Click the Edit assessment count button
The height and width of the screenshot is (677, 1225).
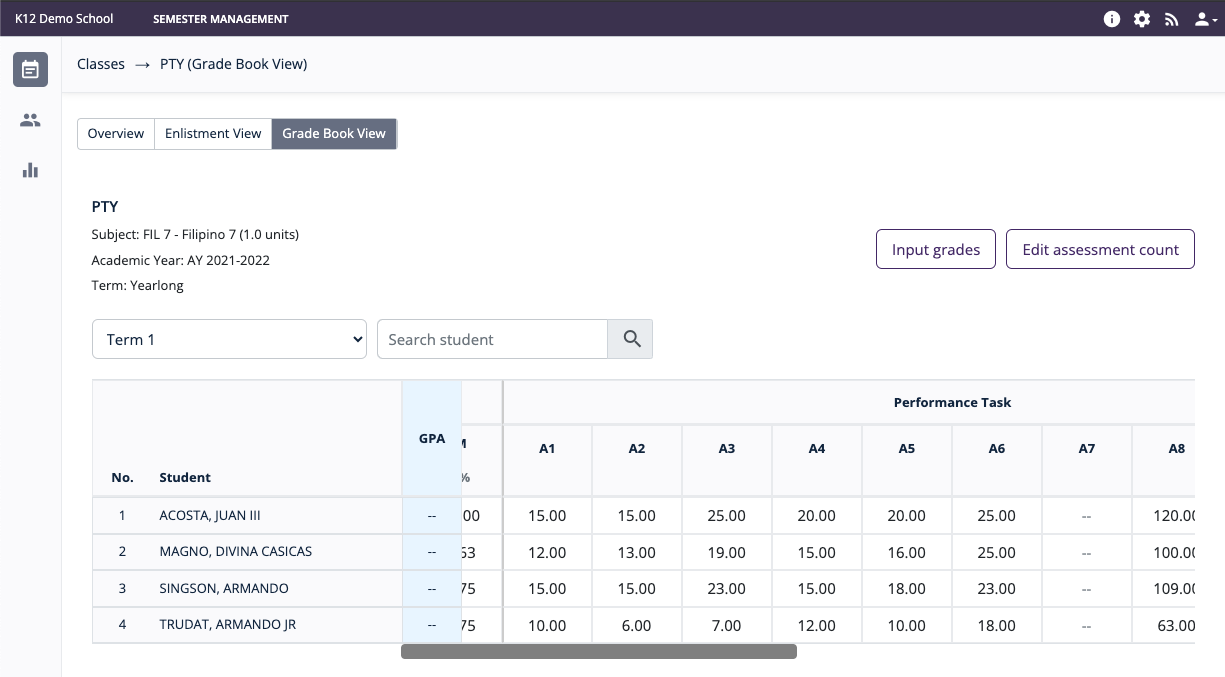(1100, 249)
